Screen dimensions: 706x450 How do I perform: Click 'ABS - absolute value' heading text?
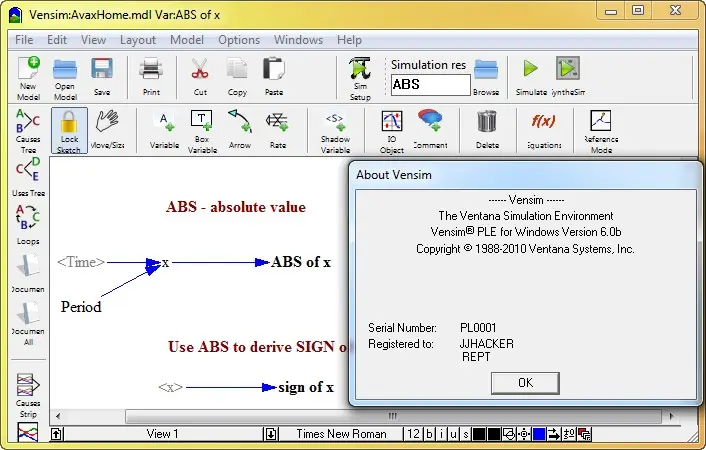click(236, 207)
